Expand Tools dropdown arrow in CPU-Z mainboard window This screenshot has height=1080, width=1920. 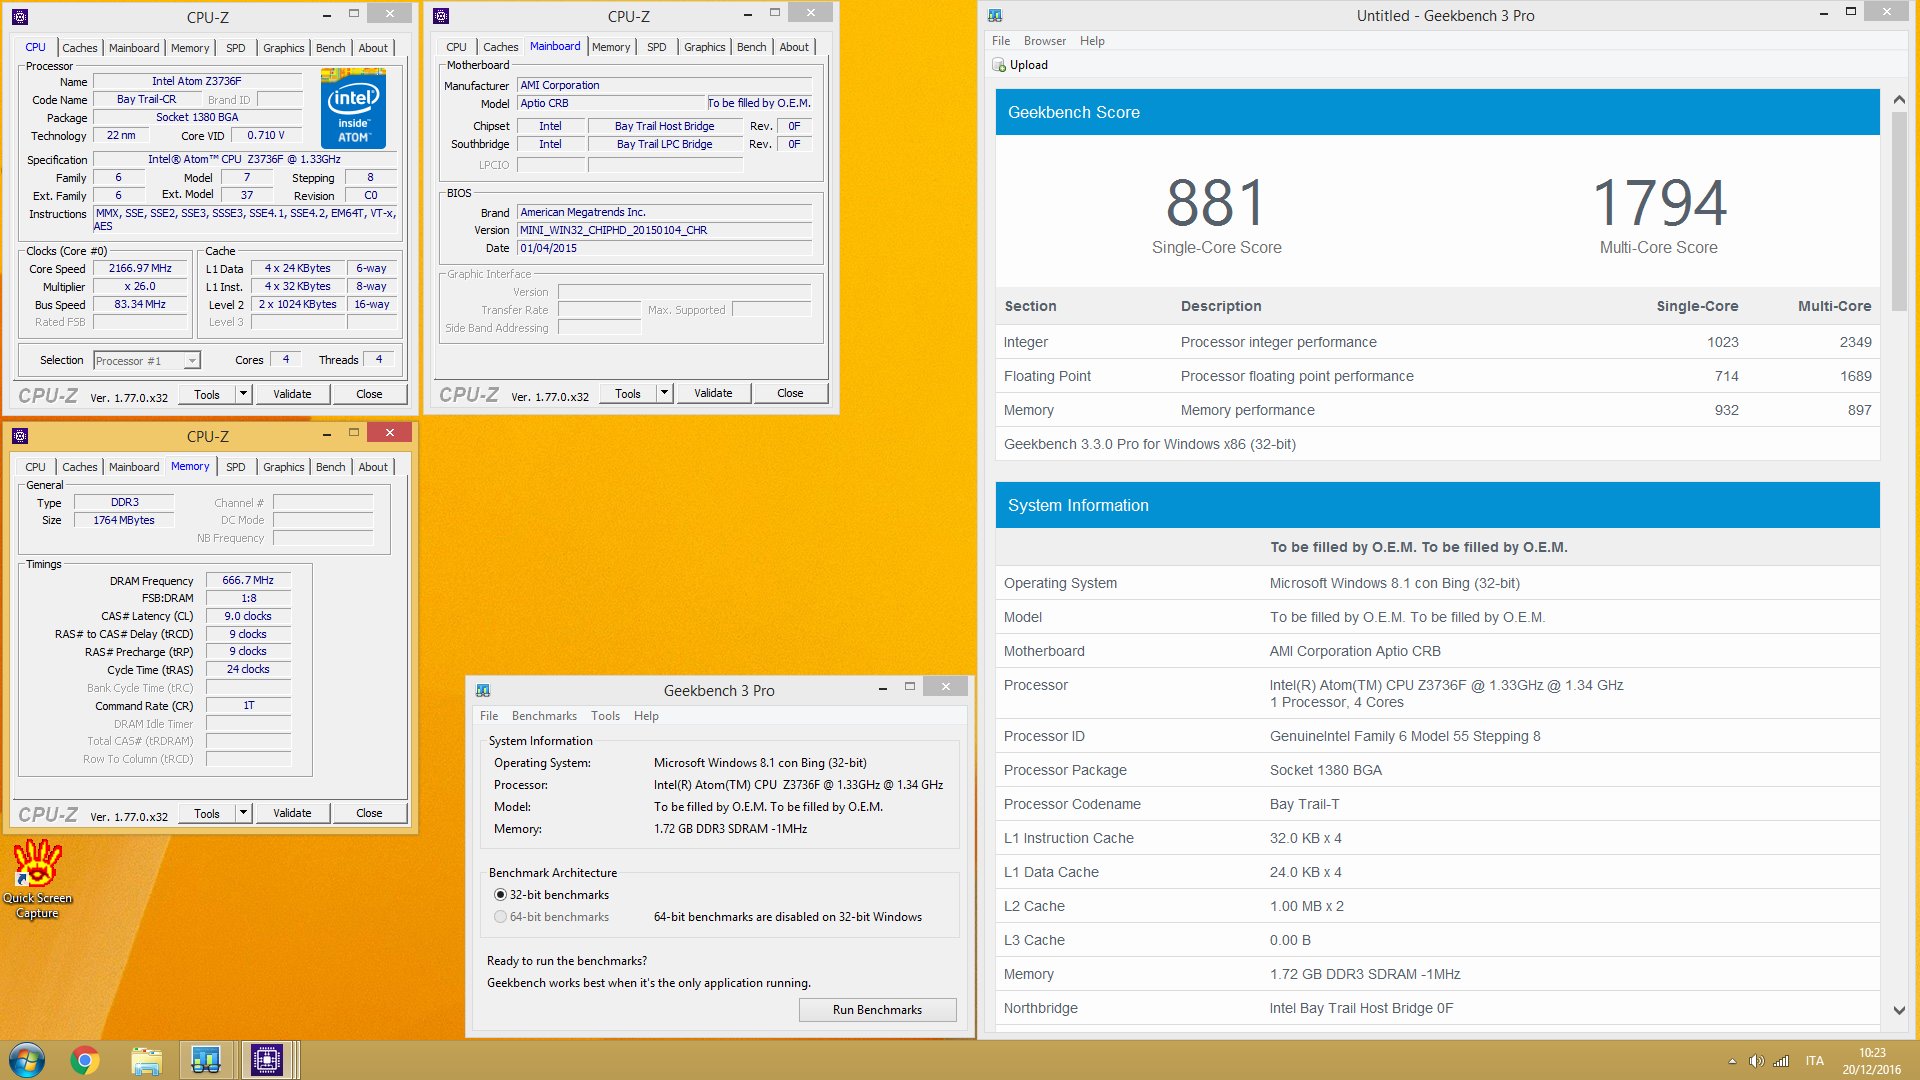664,393
